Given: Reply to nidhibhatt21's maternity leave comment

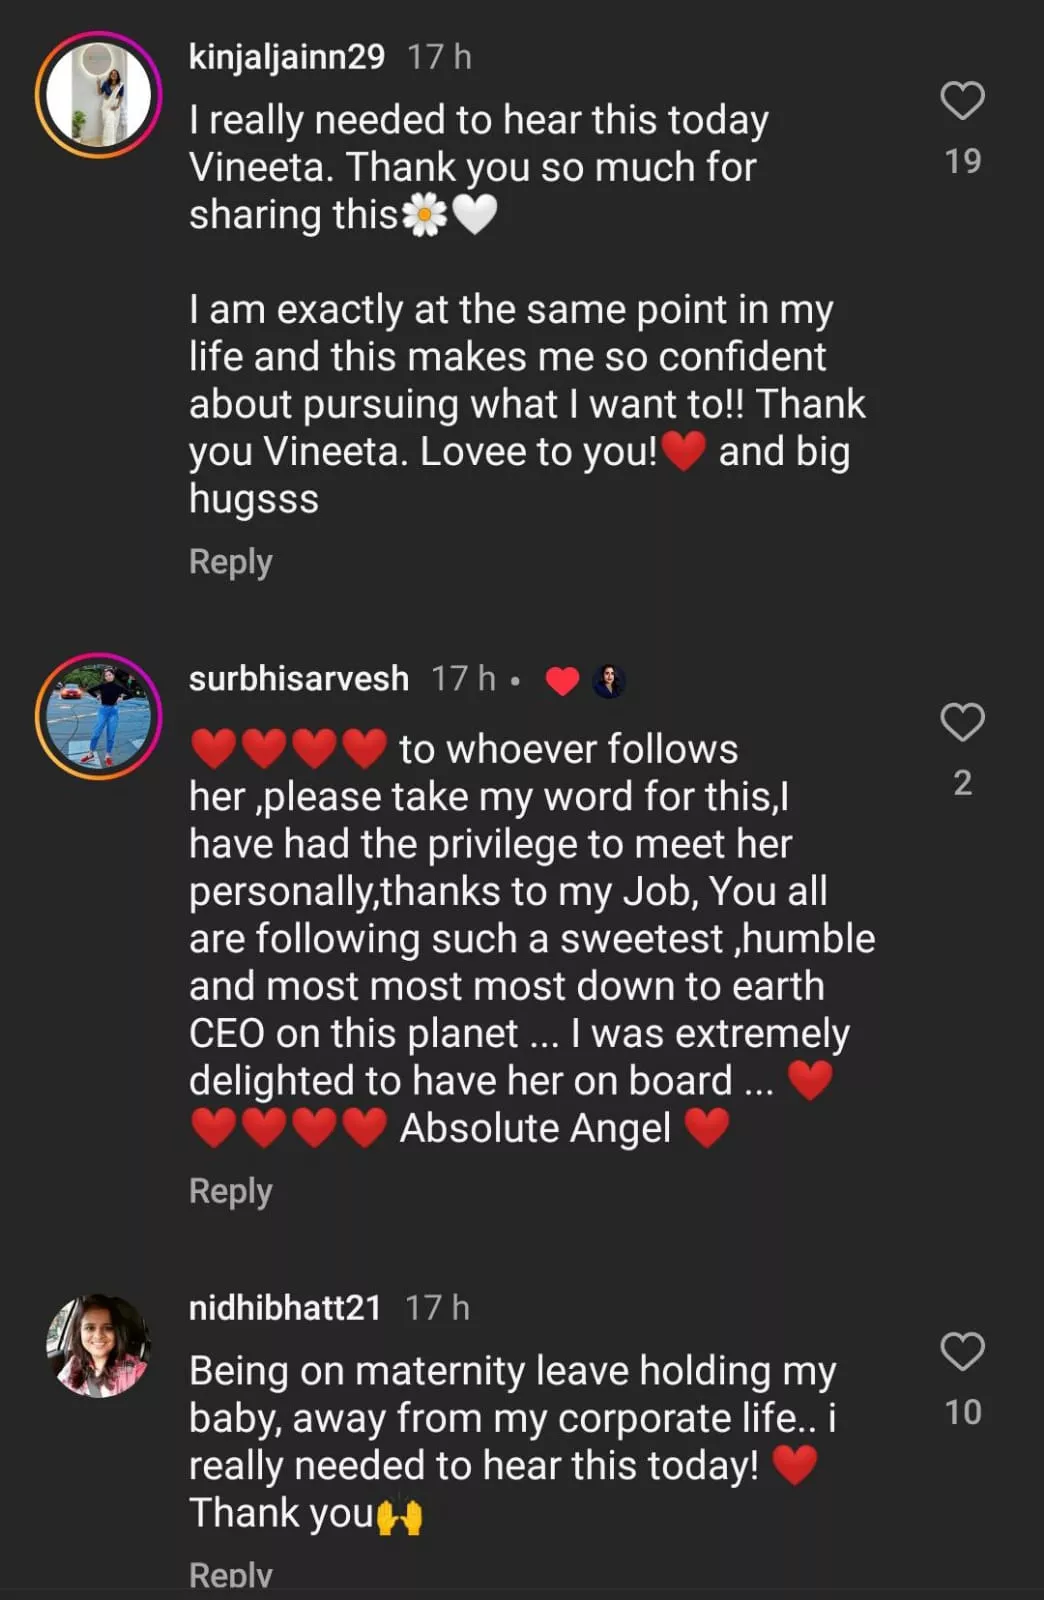Looking at the screenshot, I should [x=230, y=1575].
